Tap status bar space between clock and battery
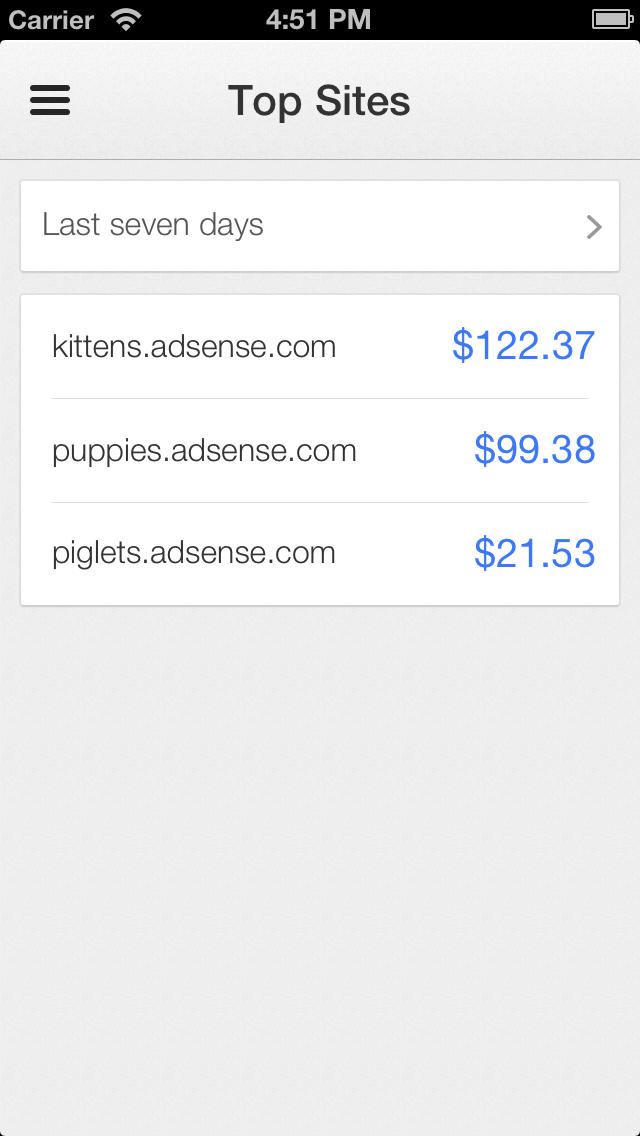Screen dimensions: 640x1136 point(480,19)
